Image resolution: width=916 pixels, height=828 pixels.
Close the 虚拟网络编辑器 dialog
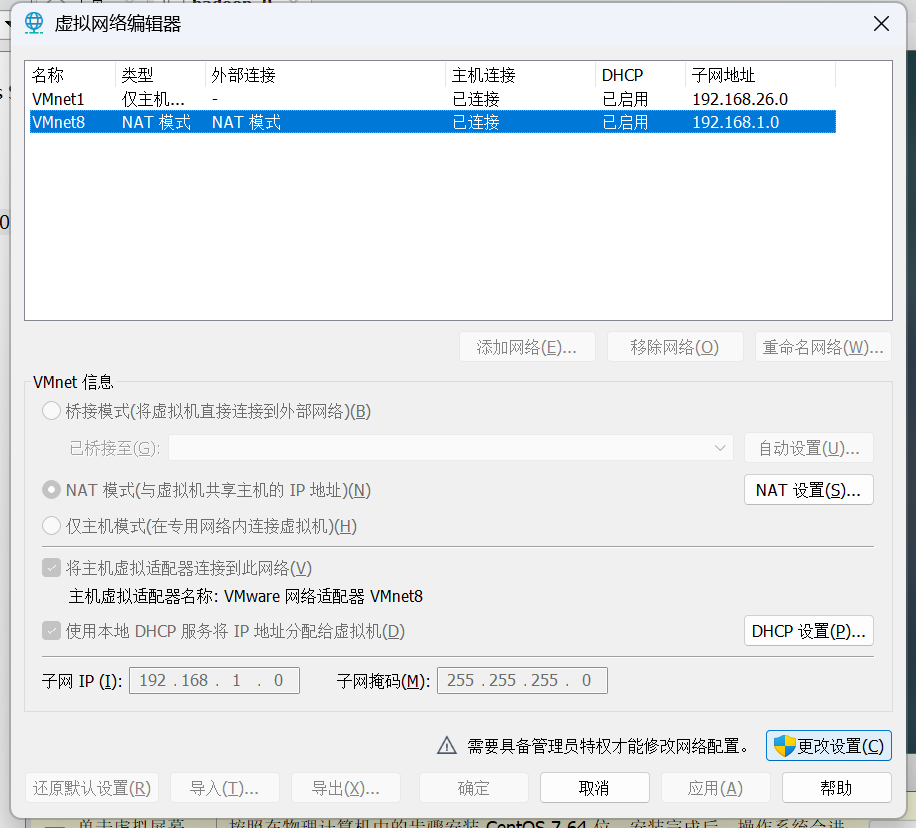[881, 24]
